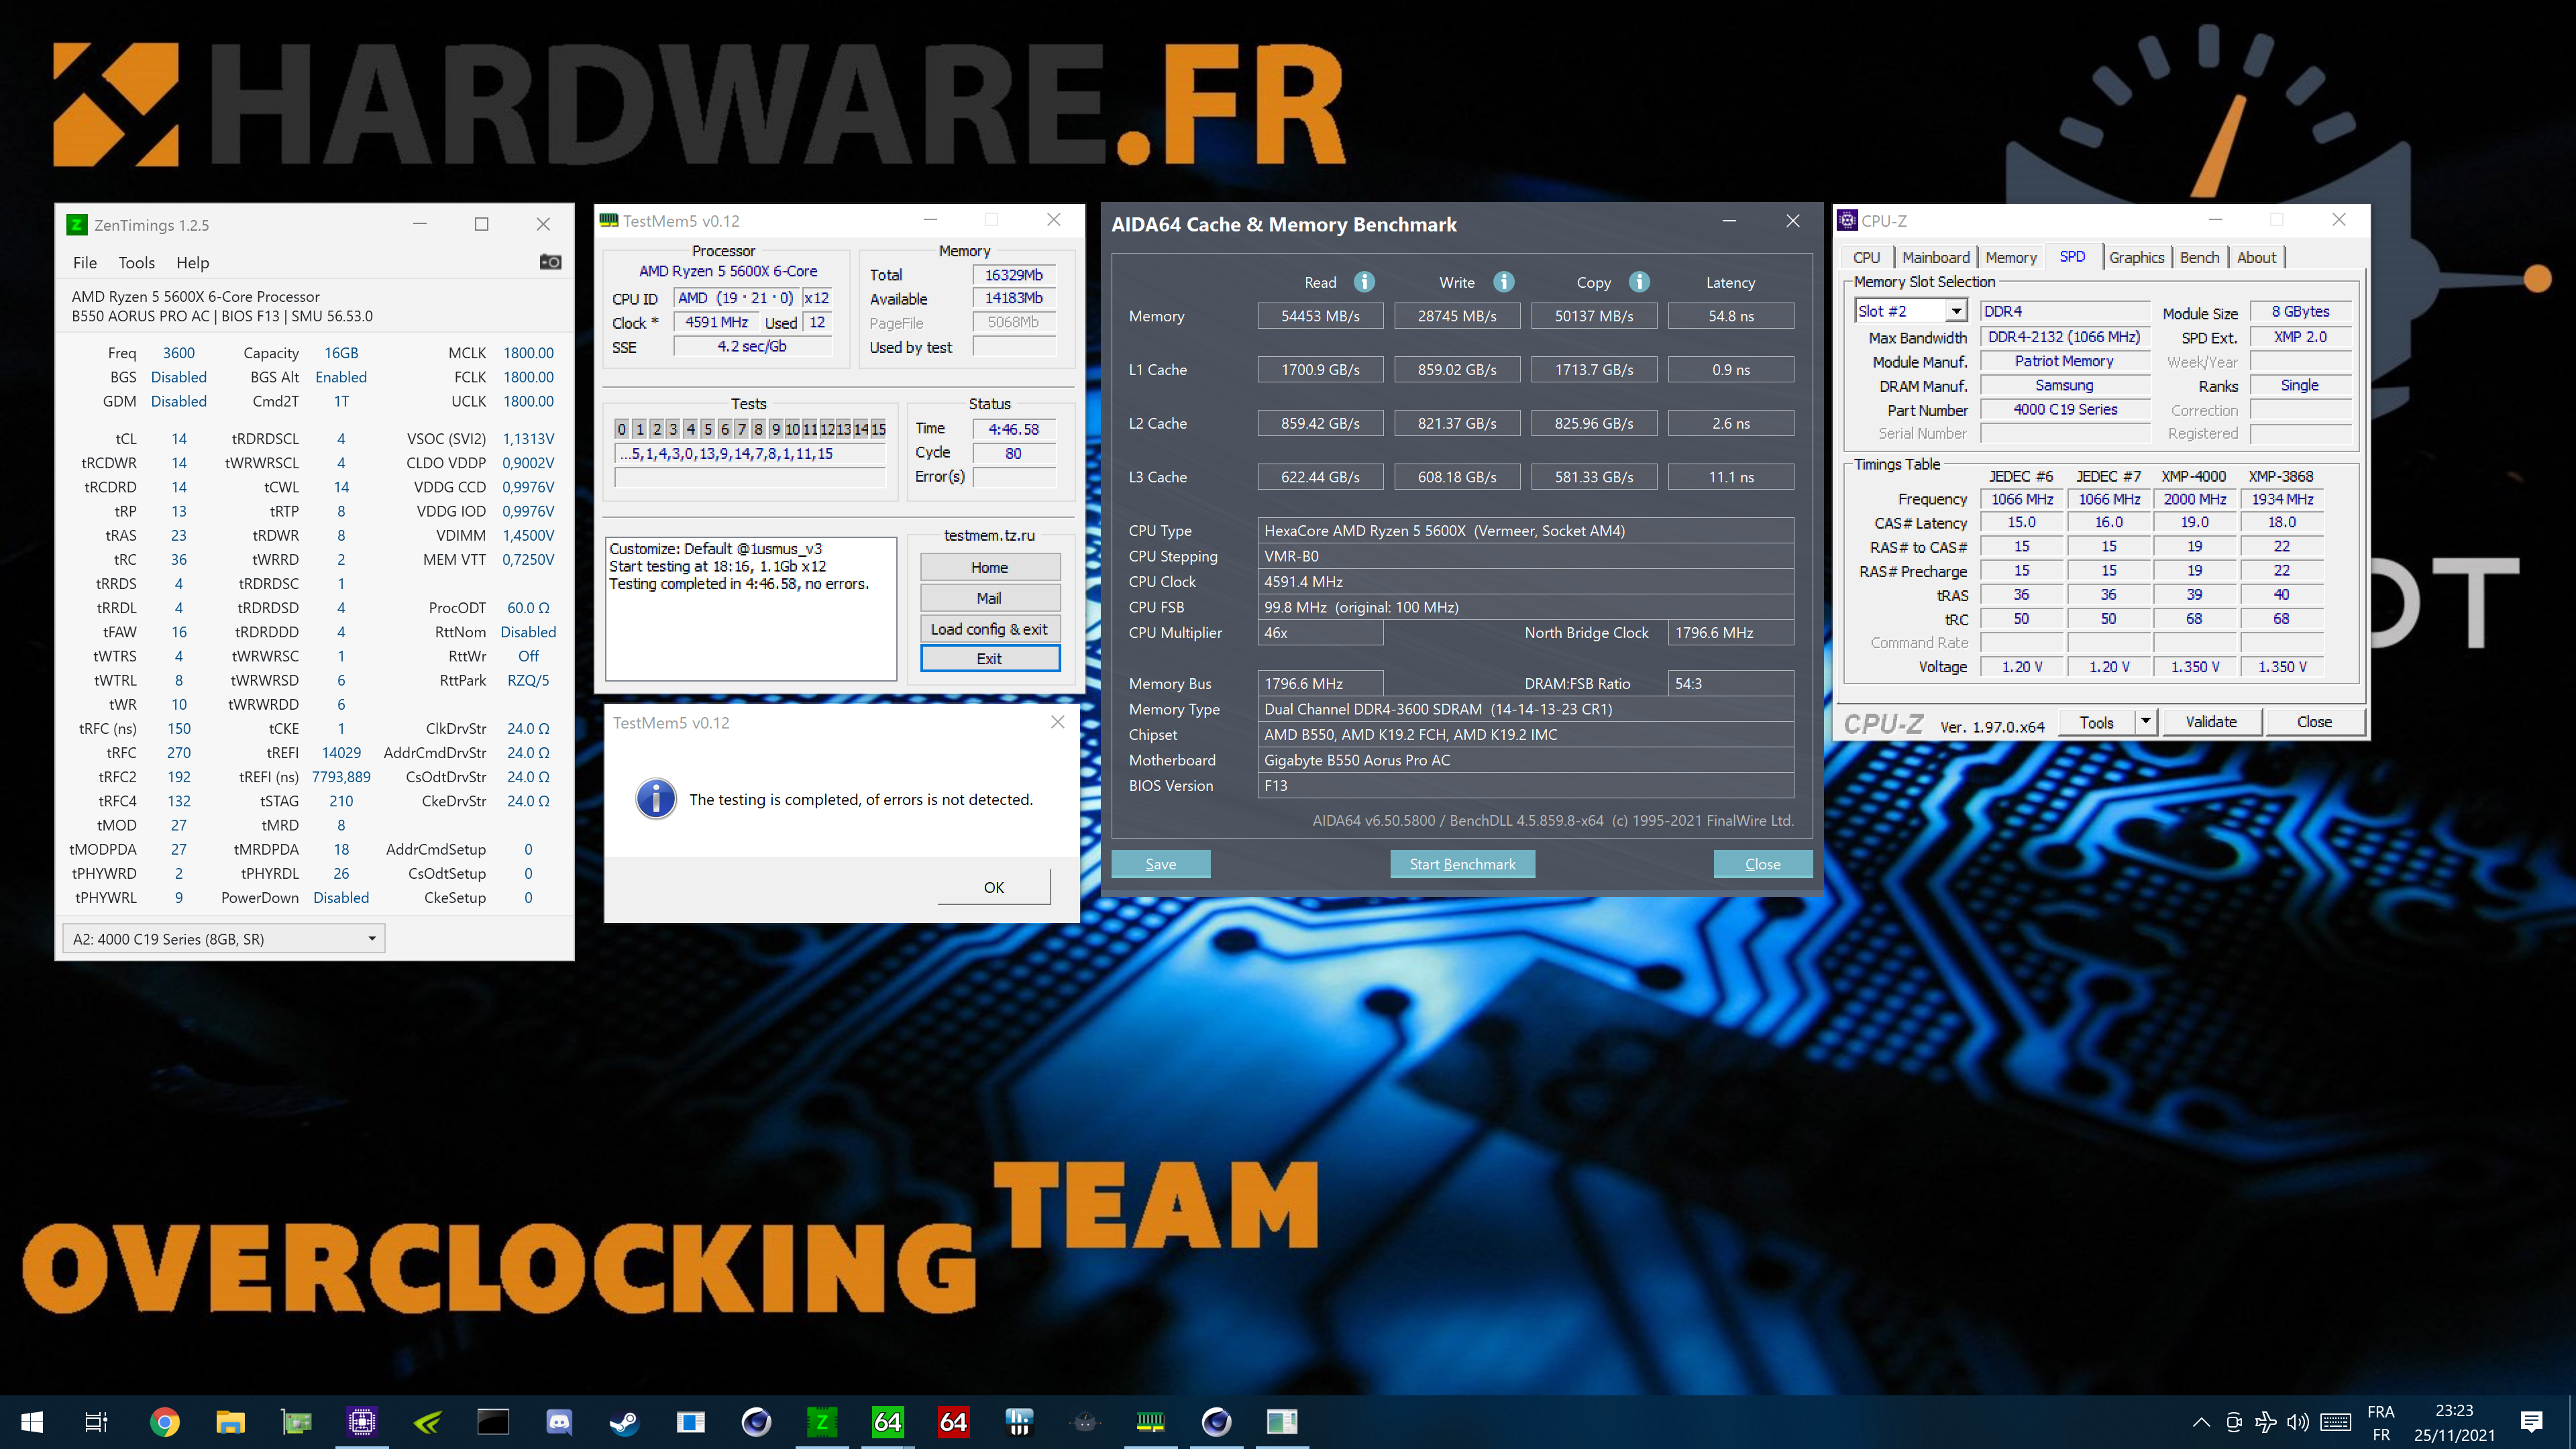Viewport: 2576px width, 1449px height.
Task: Switch to the Mainboard tab in CPU-Z
Action: pos(1935,257)
